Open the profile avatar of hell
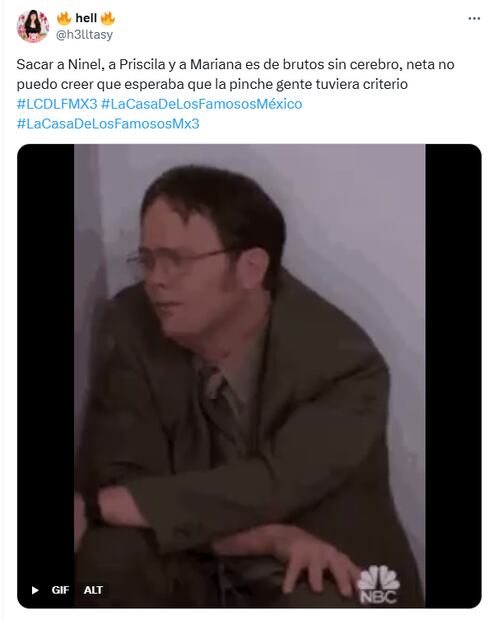 (33, 26)
